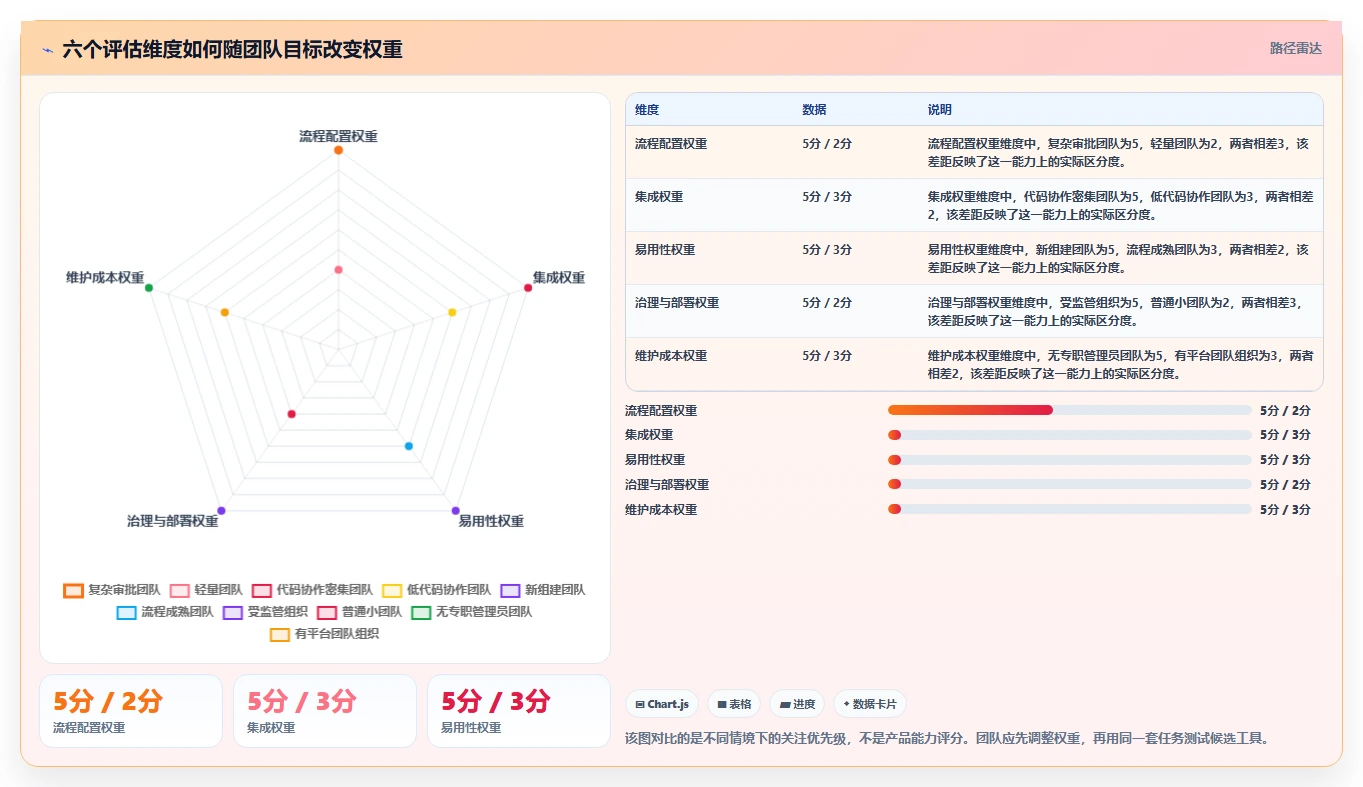The width and height of the screenshot is (1363, 787).
Task: Click the footnote starting with 该图对比的是
Action: 947,738
